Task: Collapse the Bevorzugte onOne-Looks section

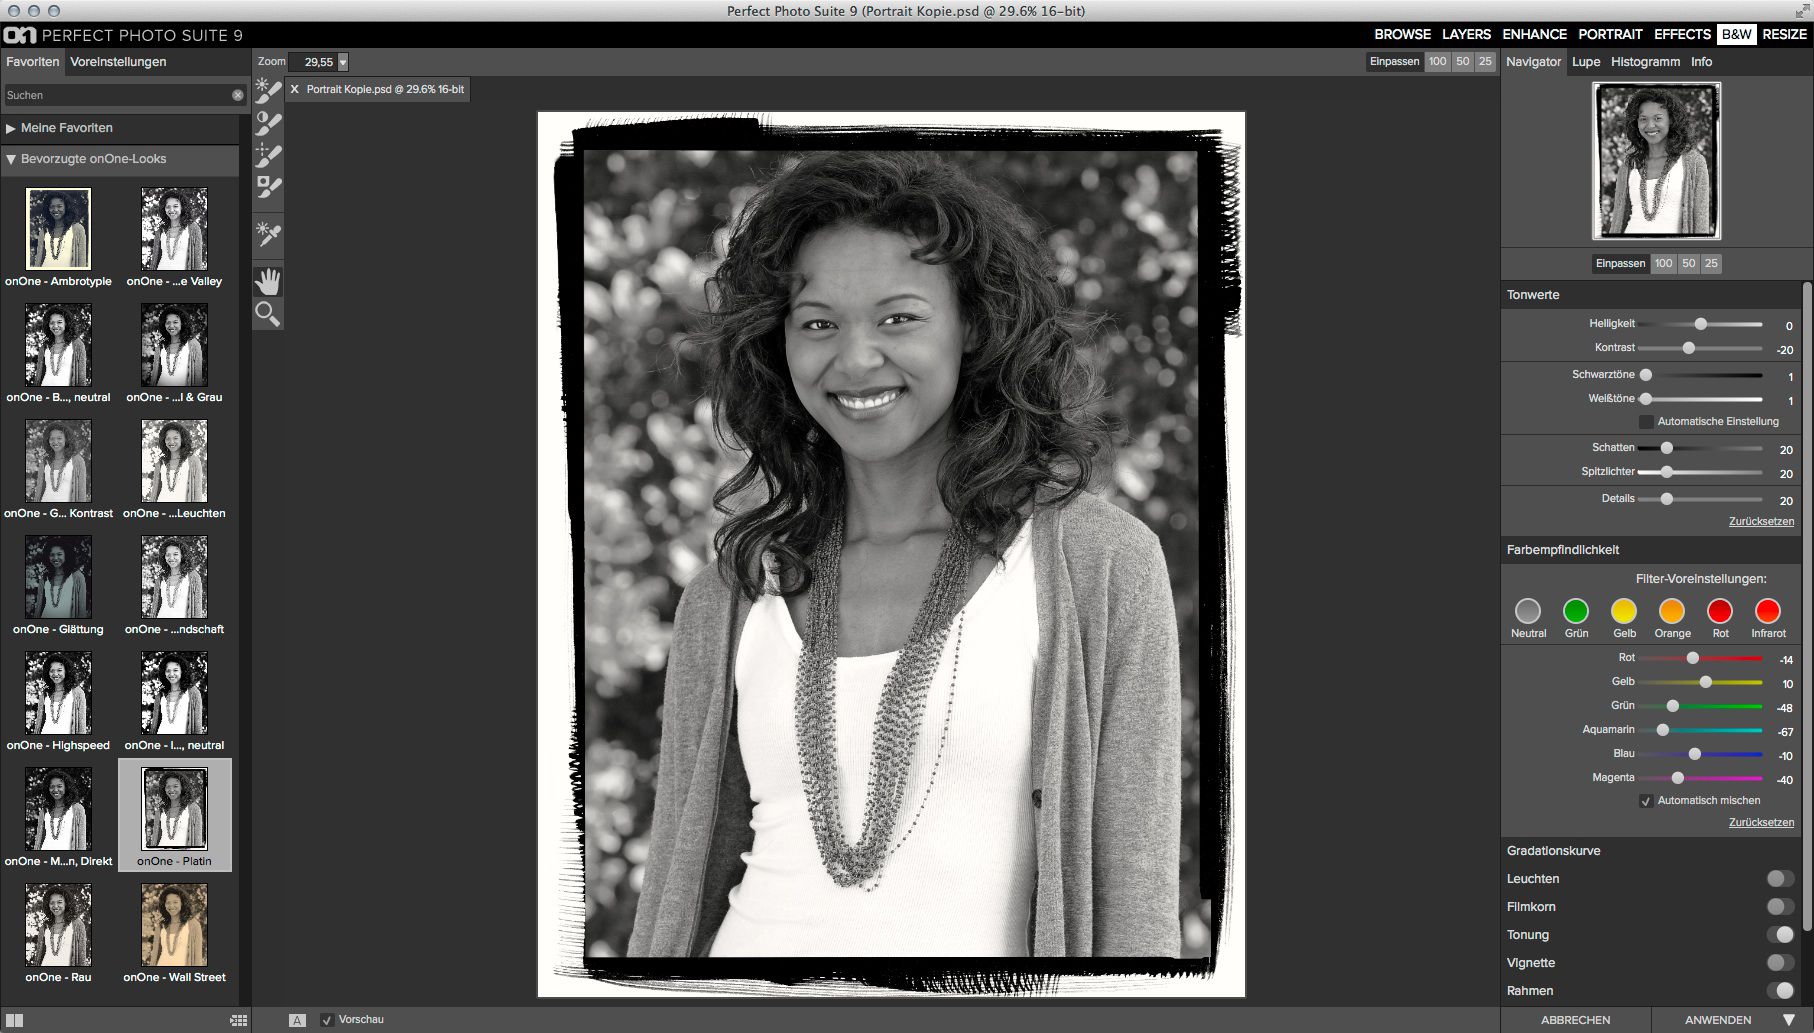Action: click(11, 159)
